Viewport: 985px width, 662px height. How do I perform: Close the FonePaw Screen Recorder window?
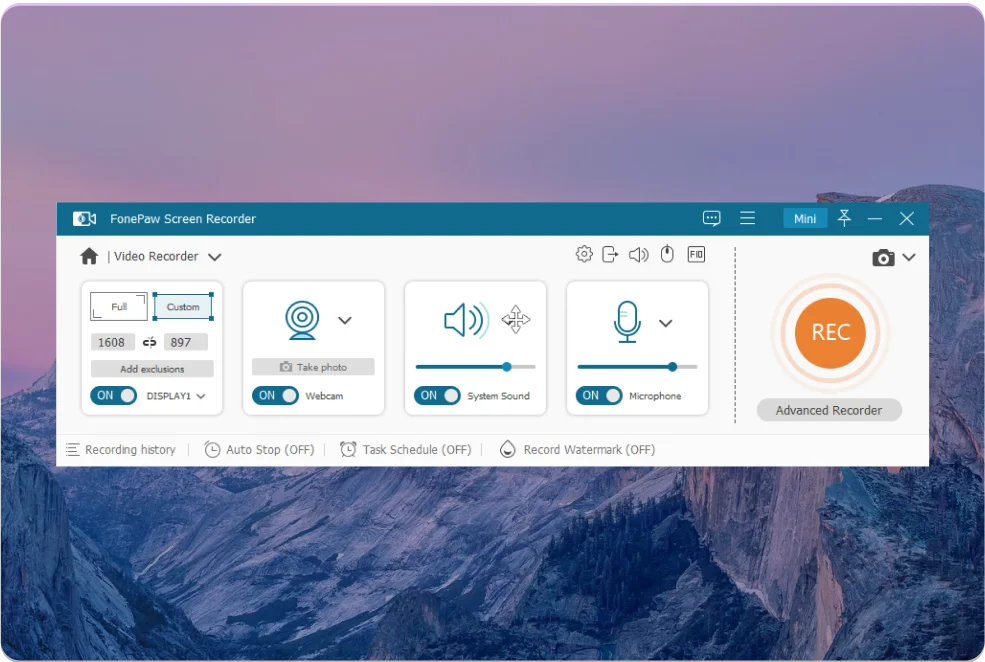click(906, 219)
